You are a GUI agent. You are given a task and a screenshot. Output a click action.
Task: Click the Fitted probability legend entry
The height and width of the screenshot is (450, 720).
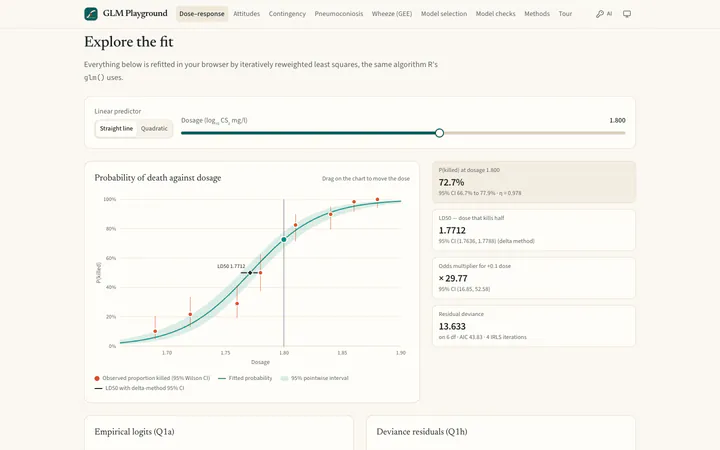(x=245, y=378)
